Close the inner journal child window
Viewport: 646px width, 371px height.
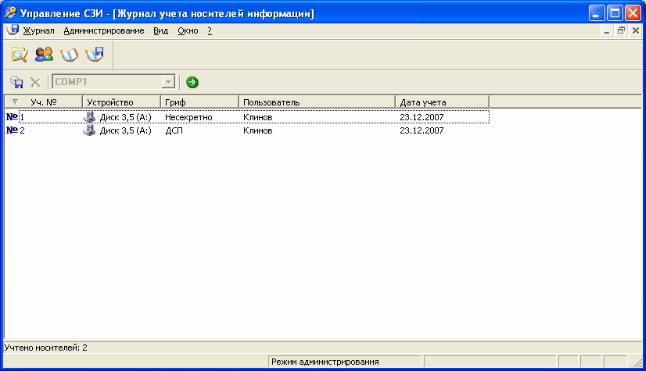[x=635, y=31]
